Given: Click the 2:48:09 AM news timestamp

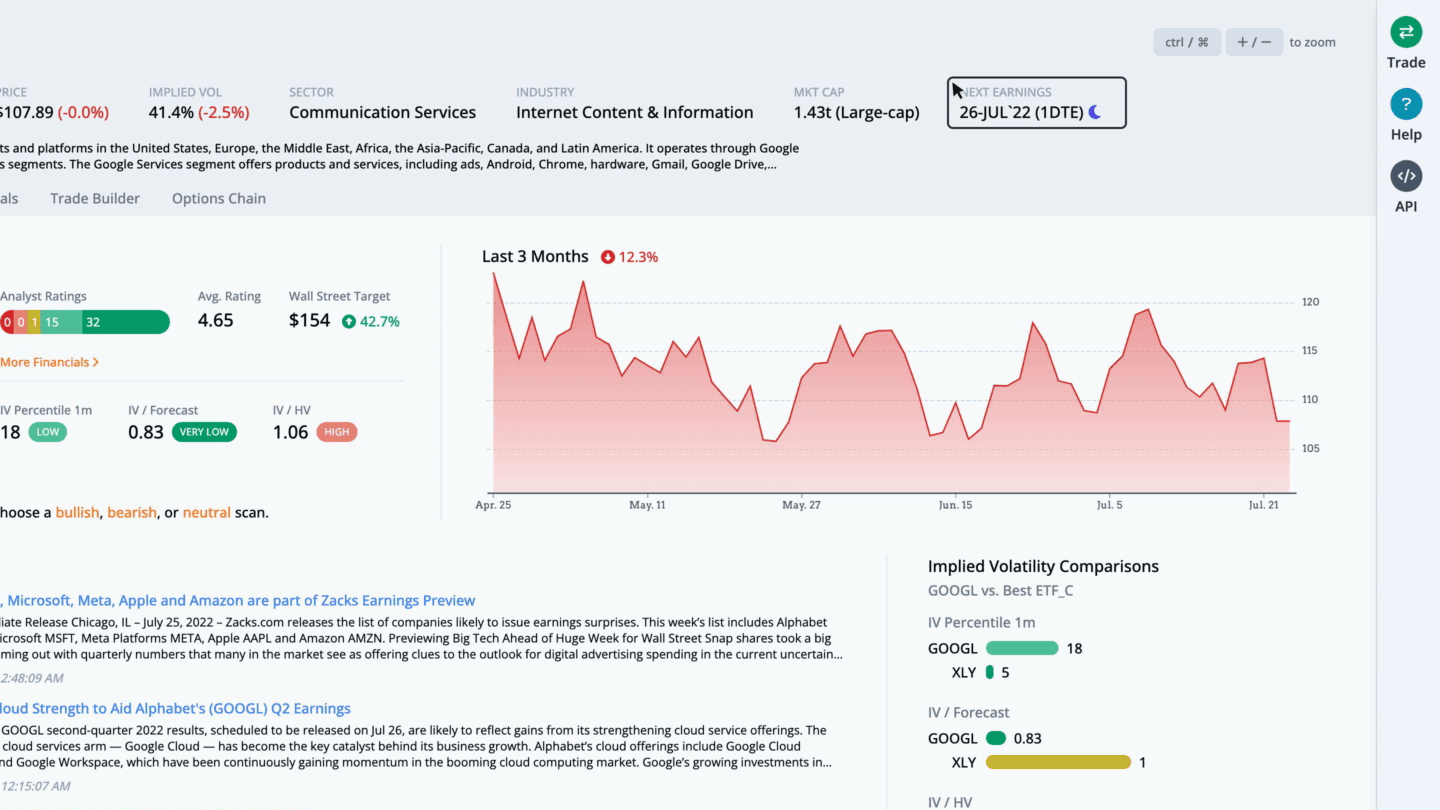Looking at the screenshot, I should pos(31,678).
